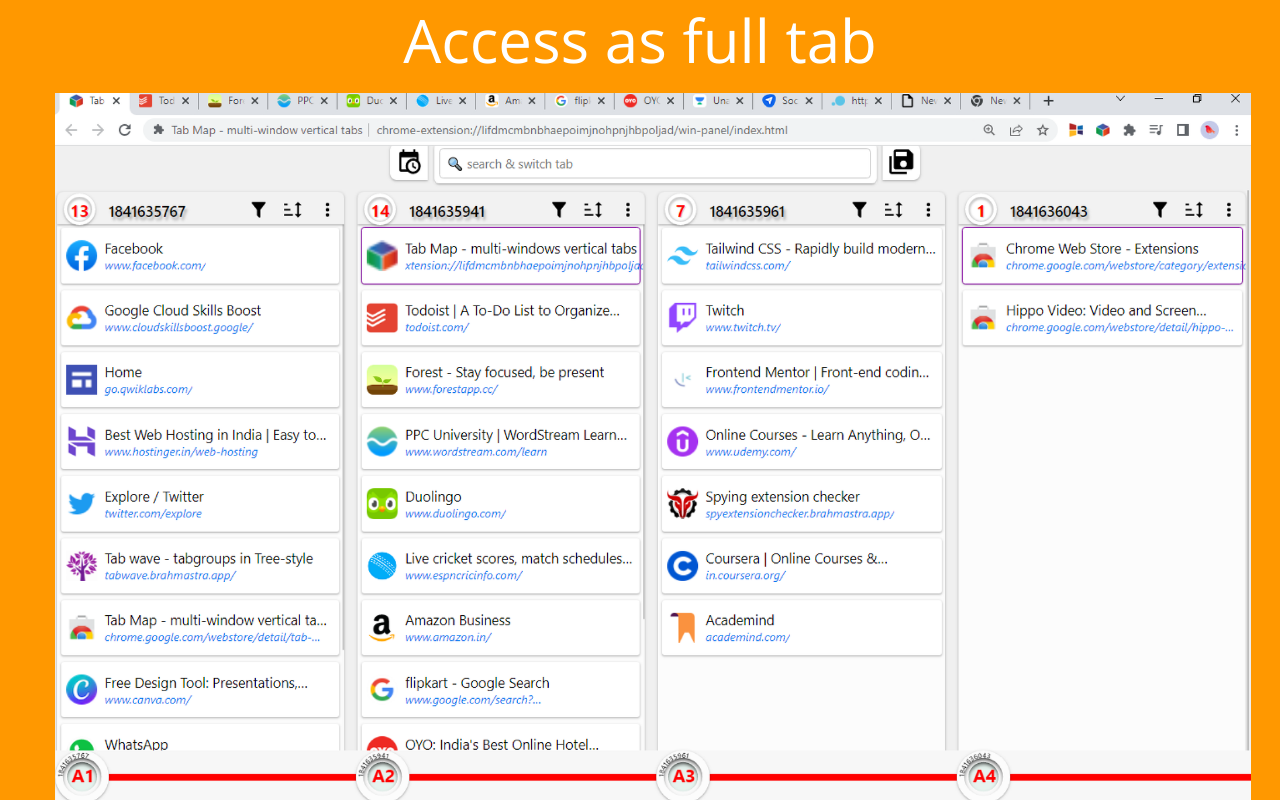Filter tabs in window 1841635767
The height and width of the screenshot is (800, 1280).
(258, 210)
